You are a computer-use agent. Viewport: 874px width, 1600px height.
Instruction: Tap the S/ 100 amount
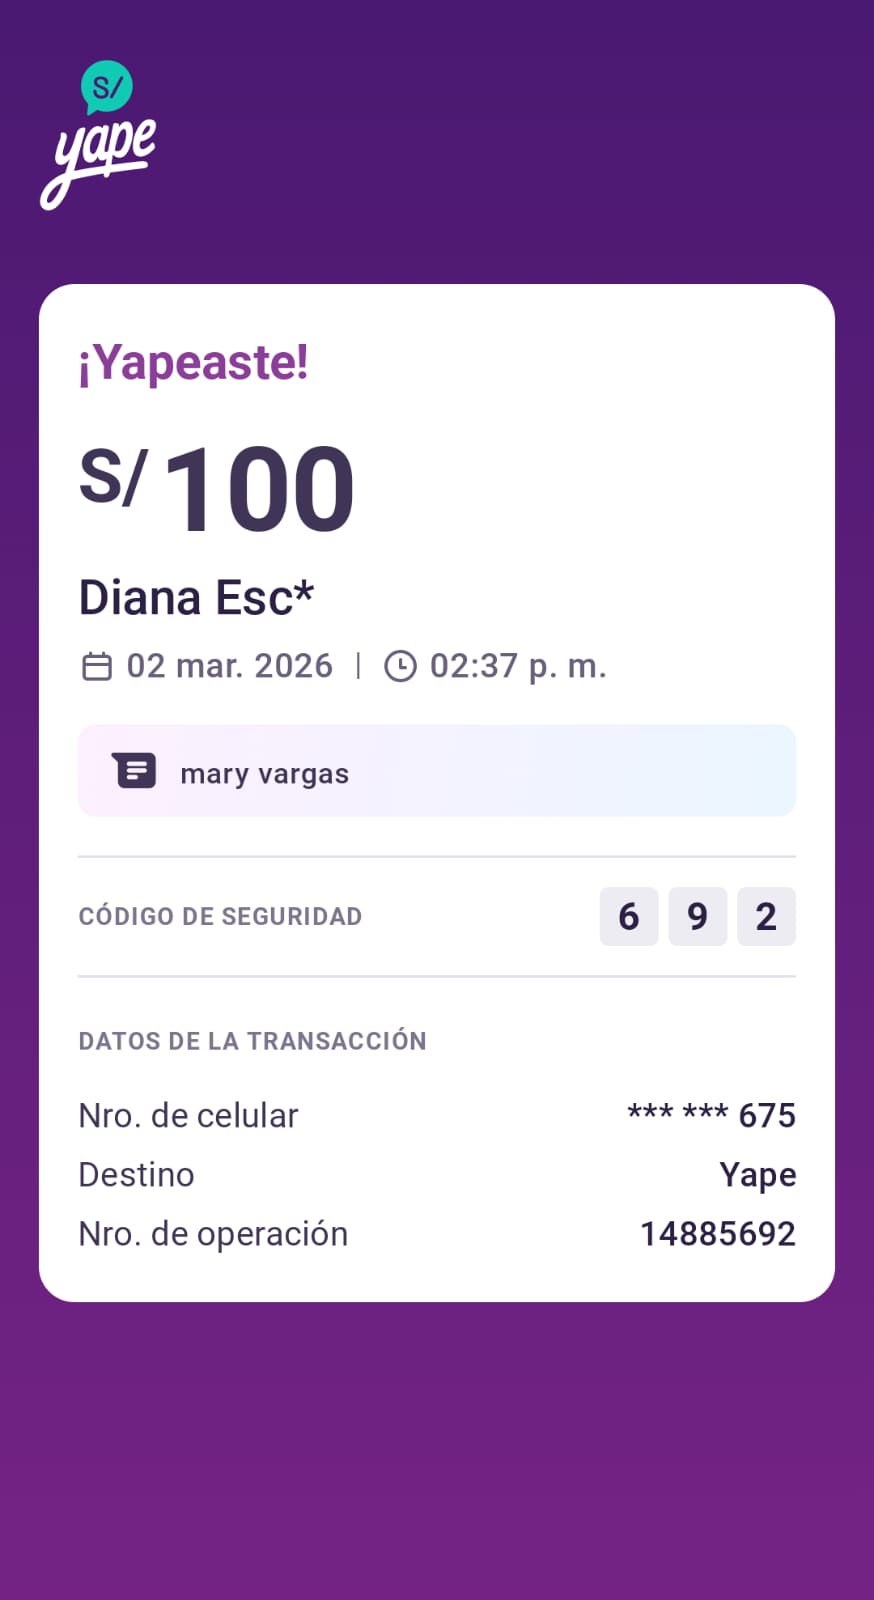217,489
